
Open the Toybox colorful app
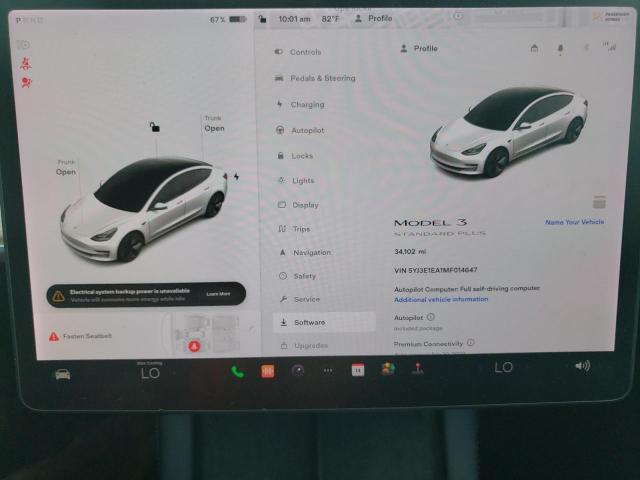(388, 369)
